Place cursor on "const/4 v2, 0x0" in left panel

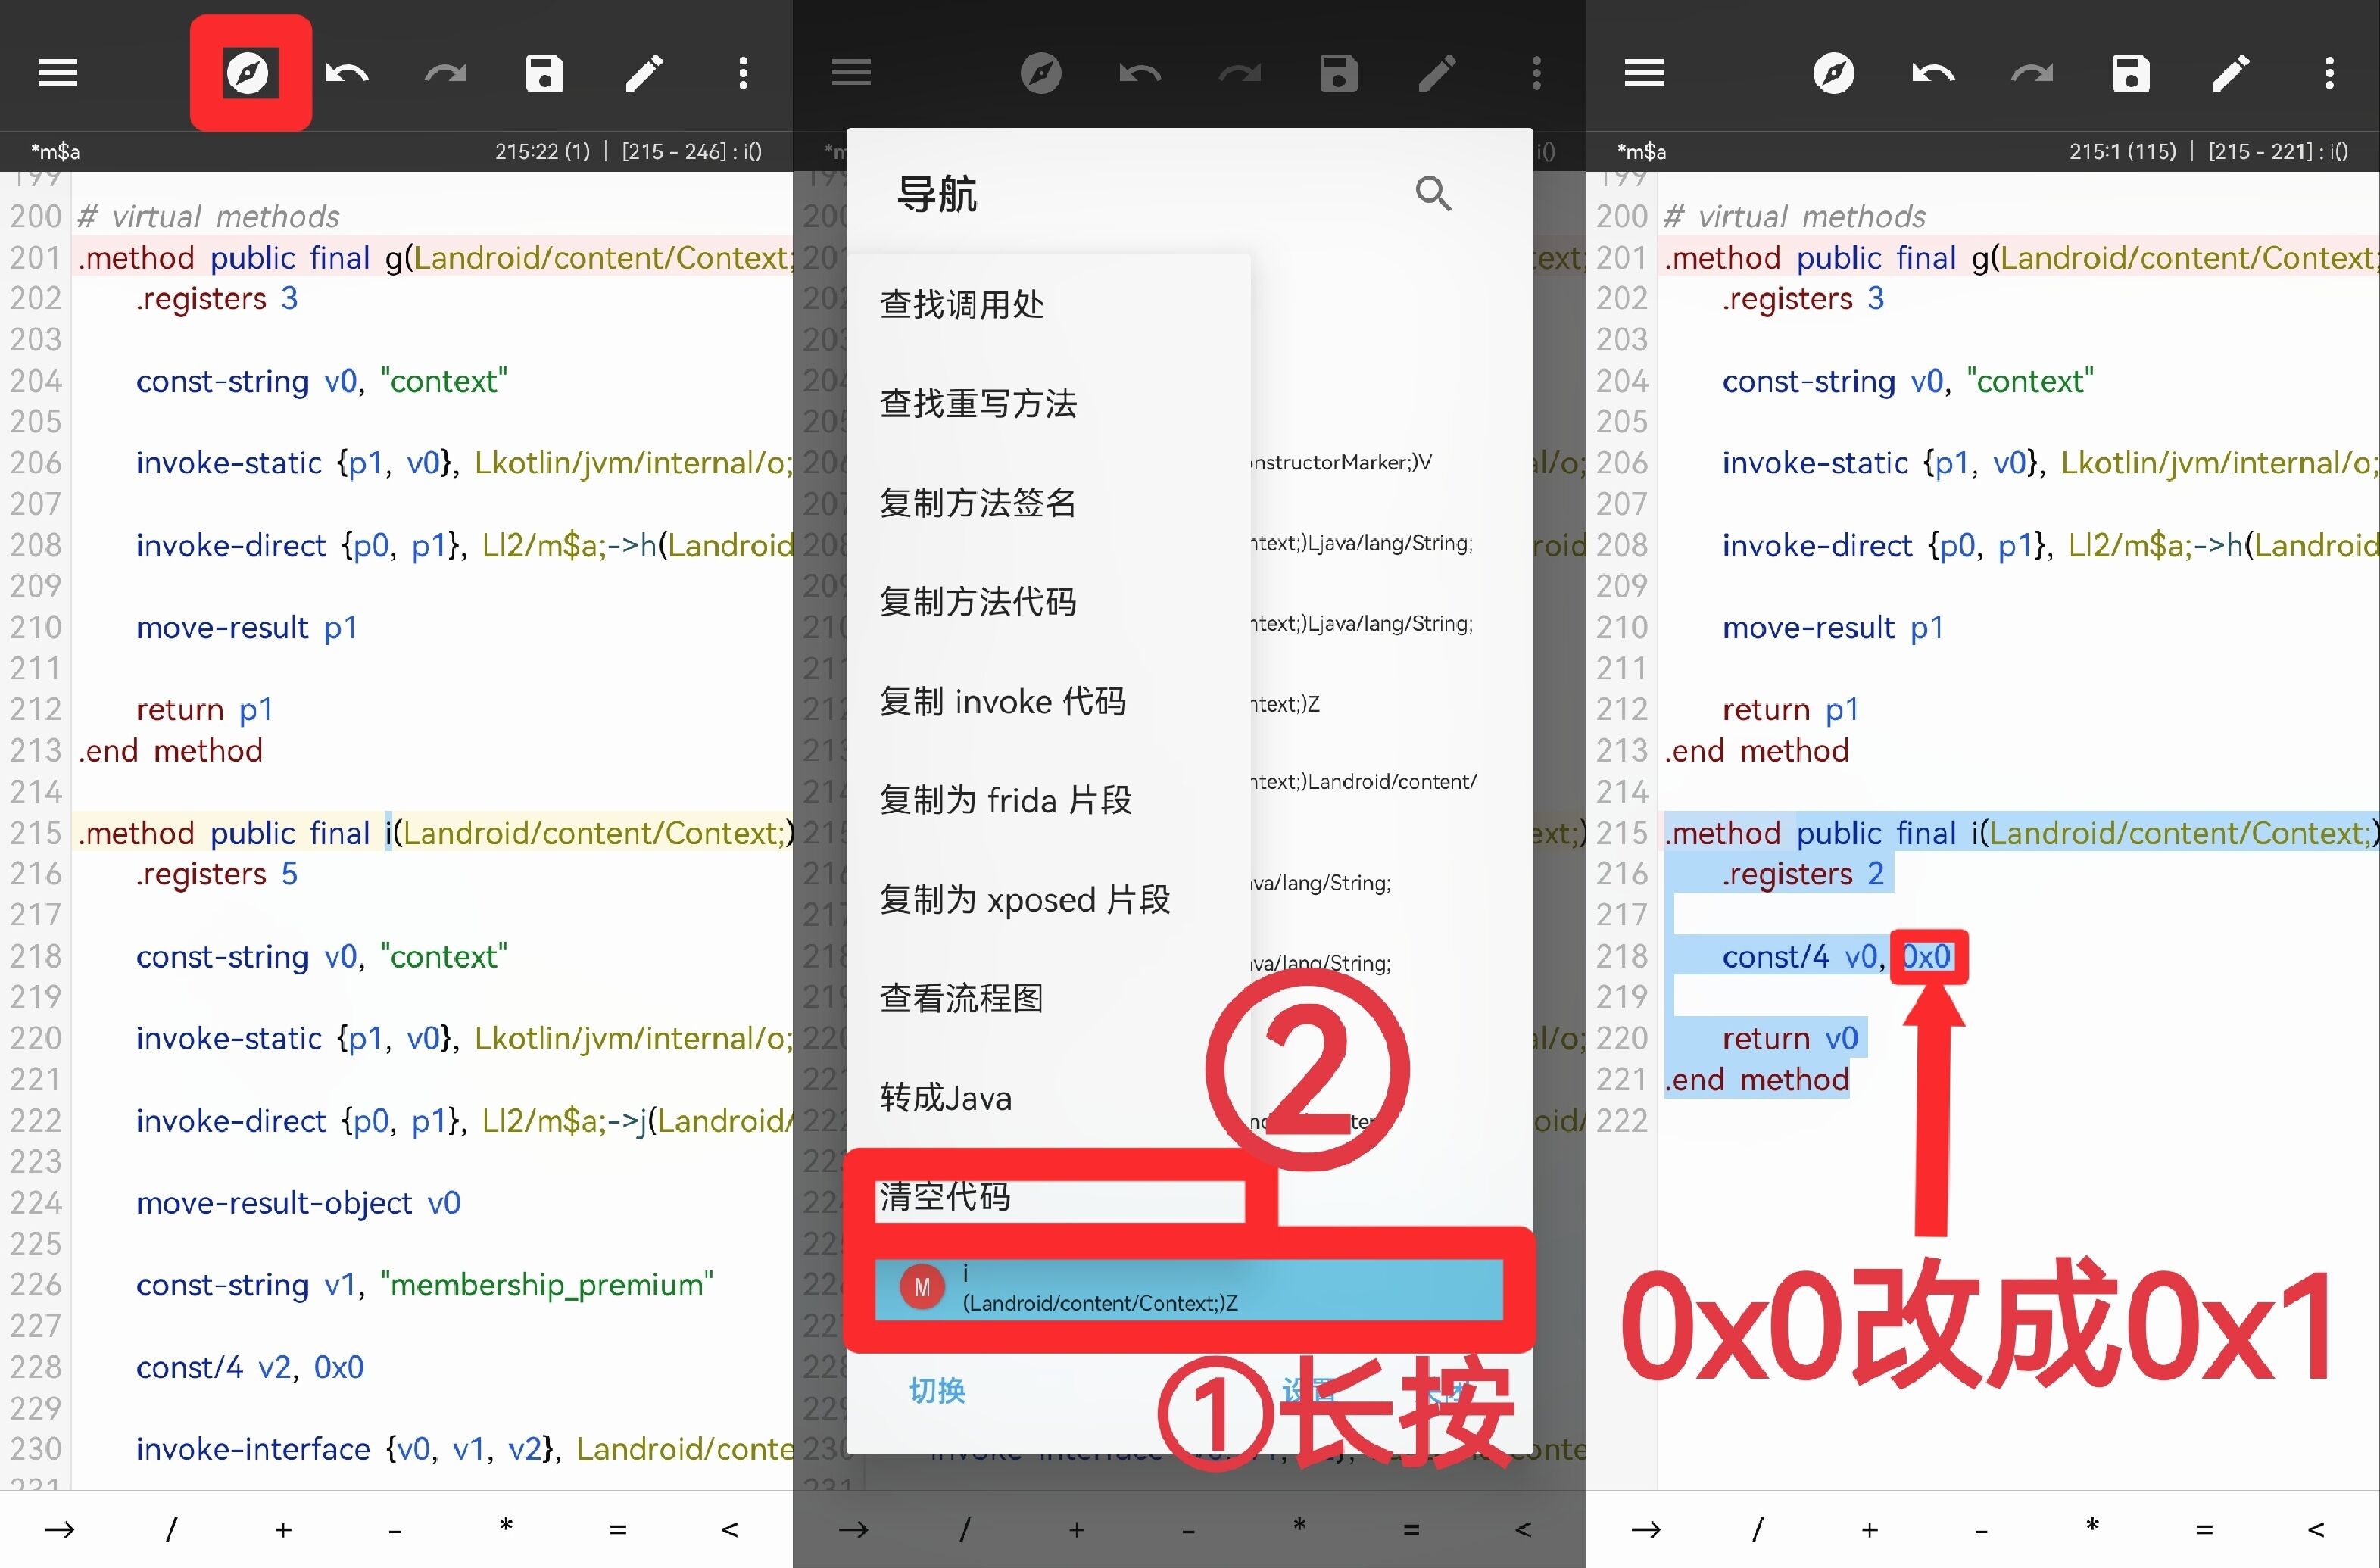(250, 1367)
